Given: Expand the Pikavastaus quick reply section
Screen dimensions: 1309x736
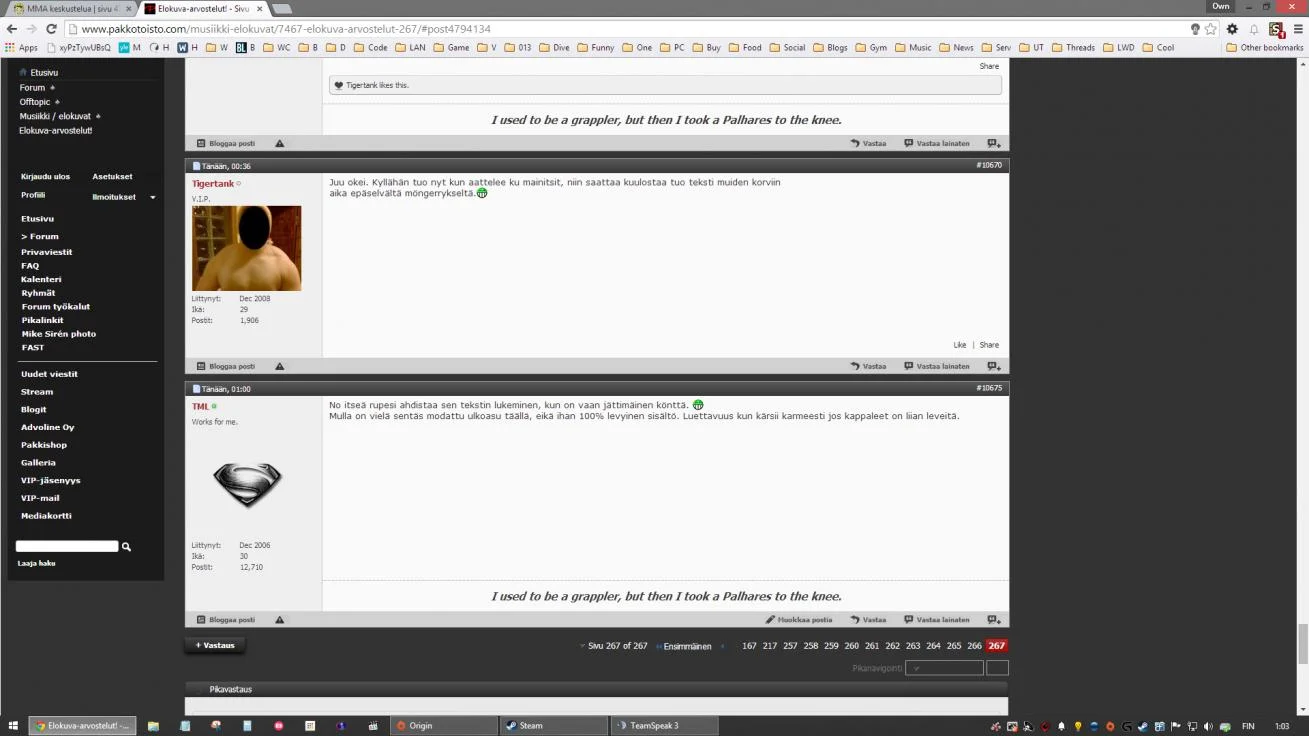Looking at the screenshot, I should coord(230,690).
